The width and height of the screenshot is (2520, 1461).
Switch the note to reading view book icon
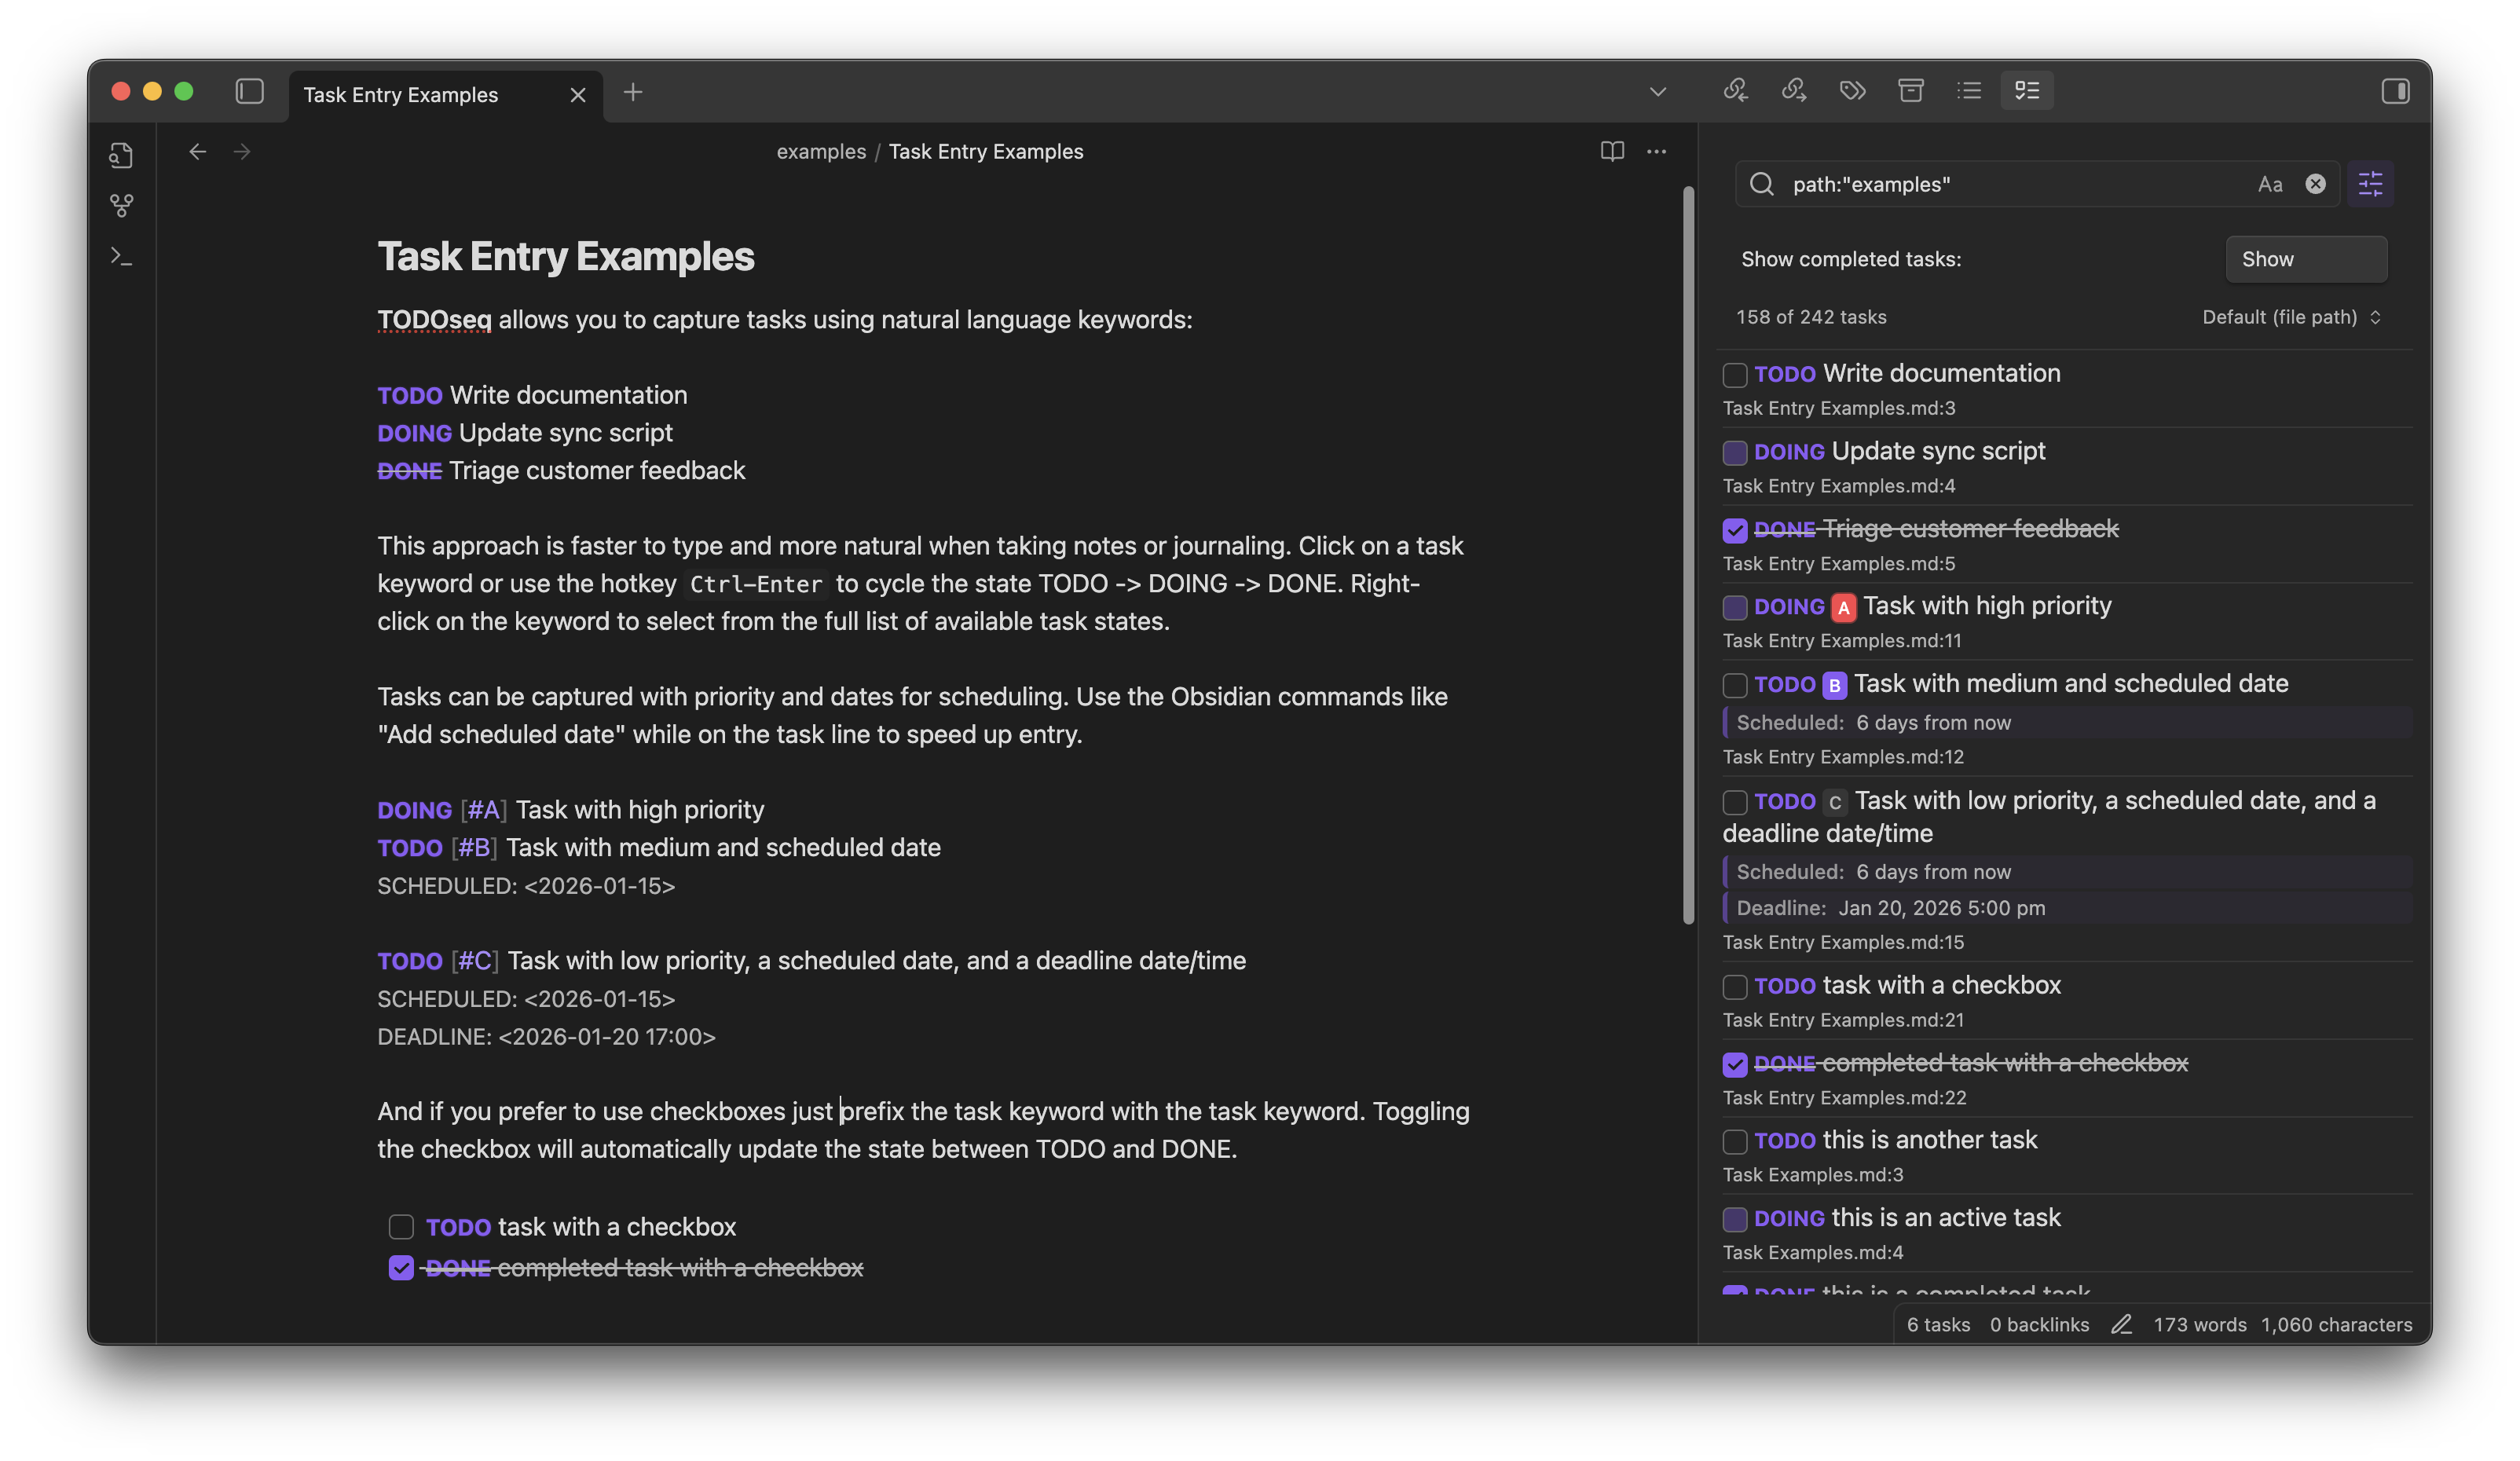(1614, 151)
